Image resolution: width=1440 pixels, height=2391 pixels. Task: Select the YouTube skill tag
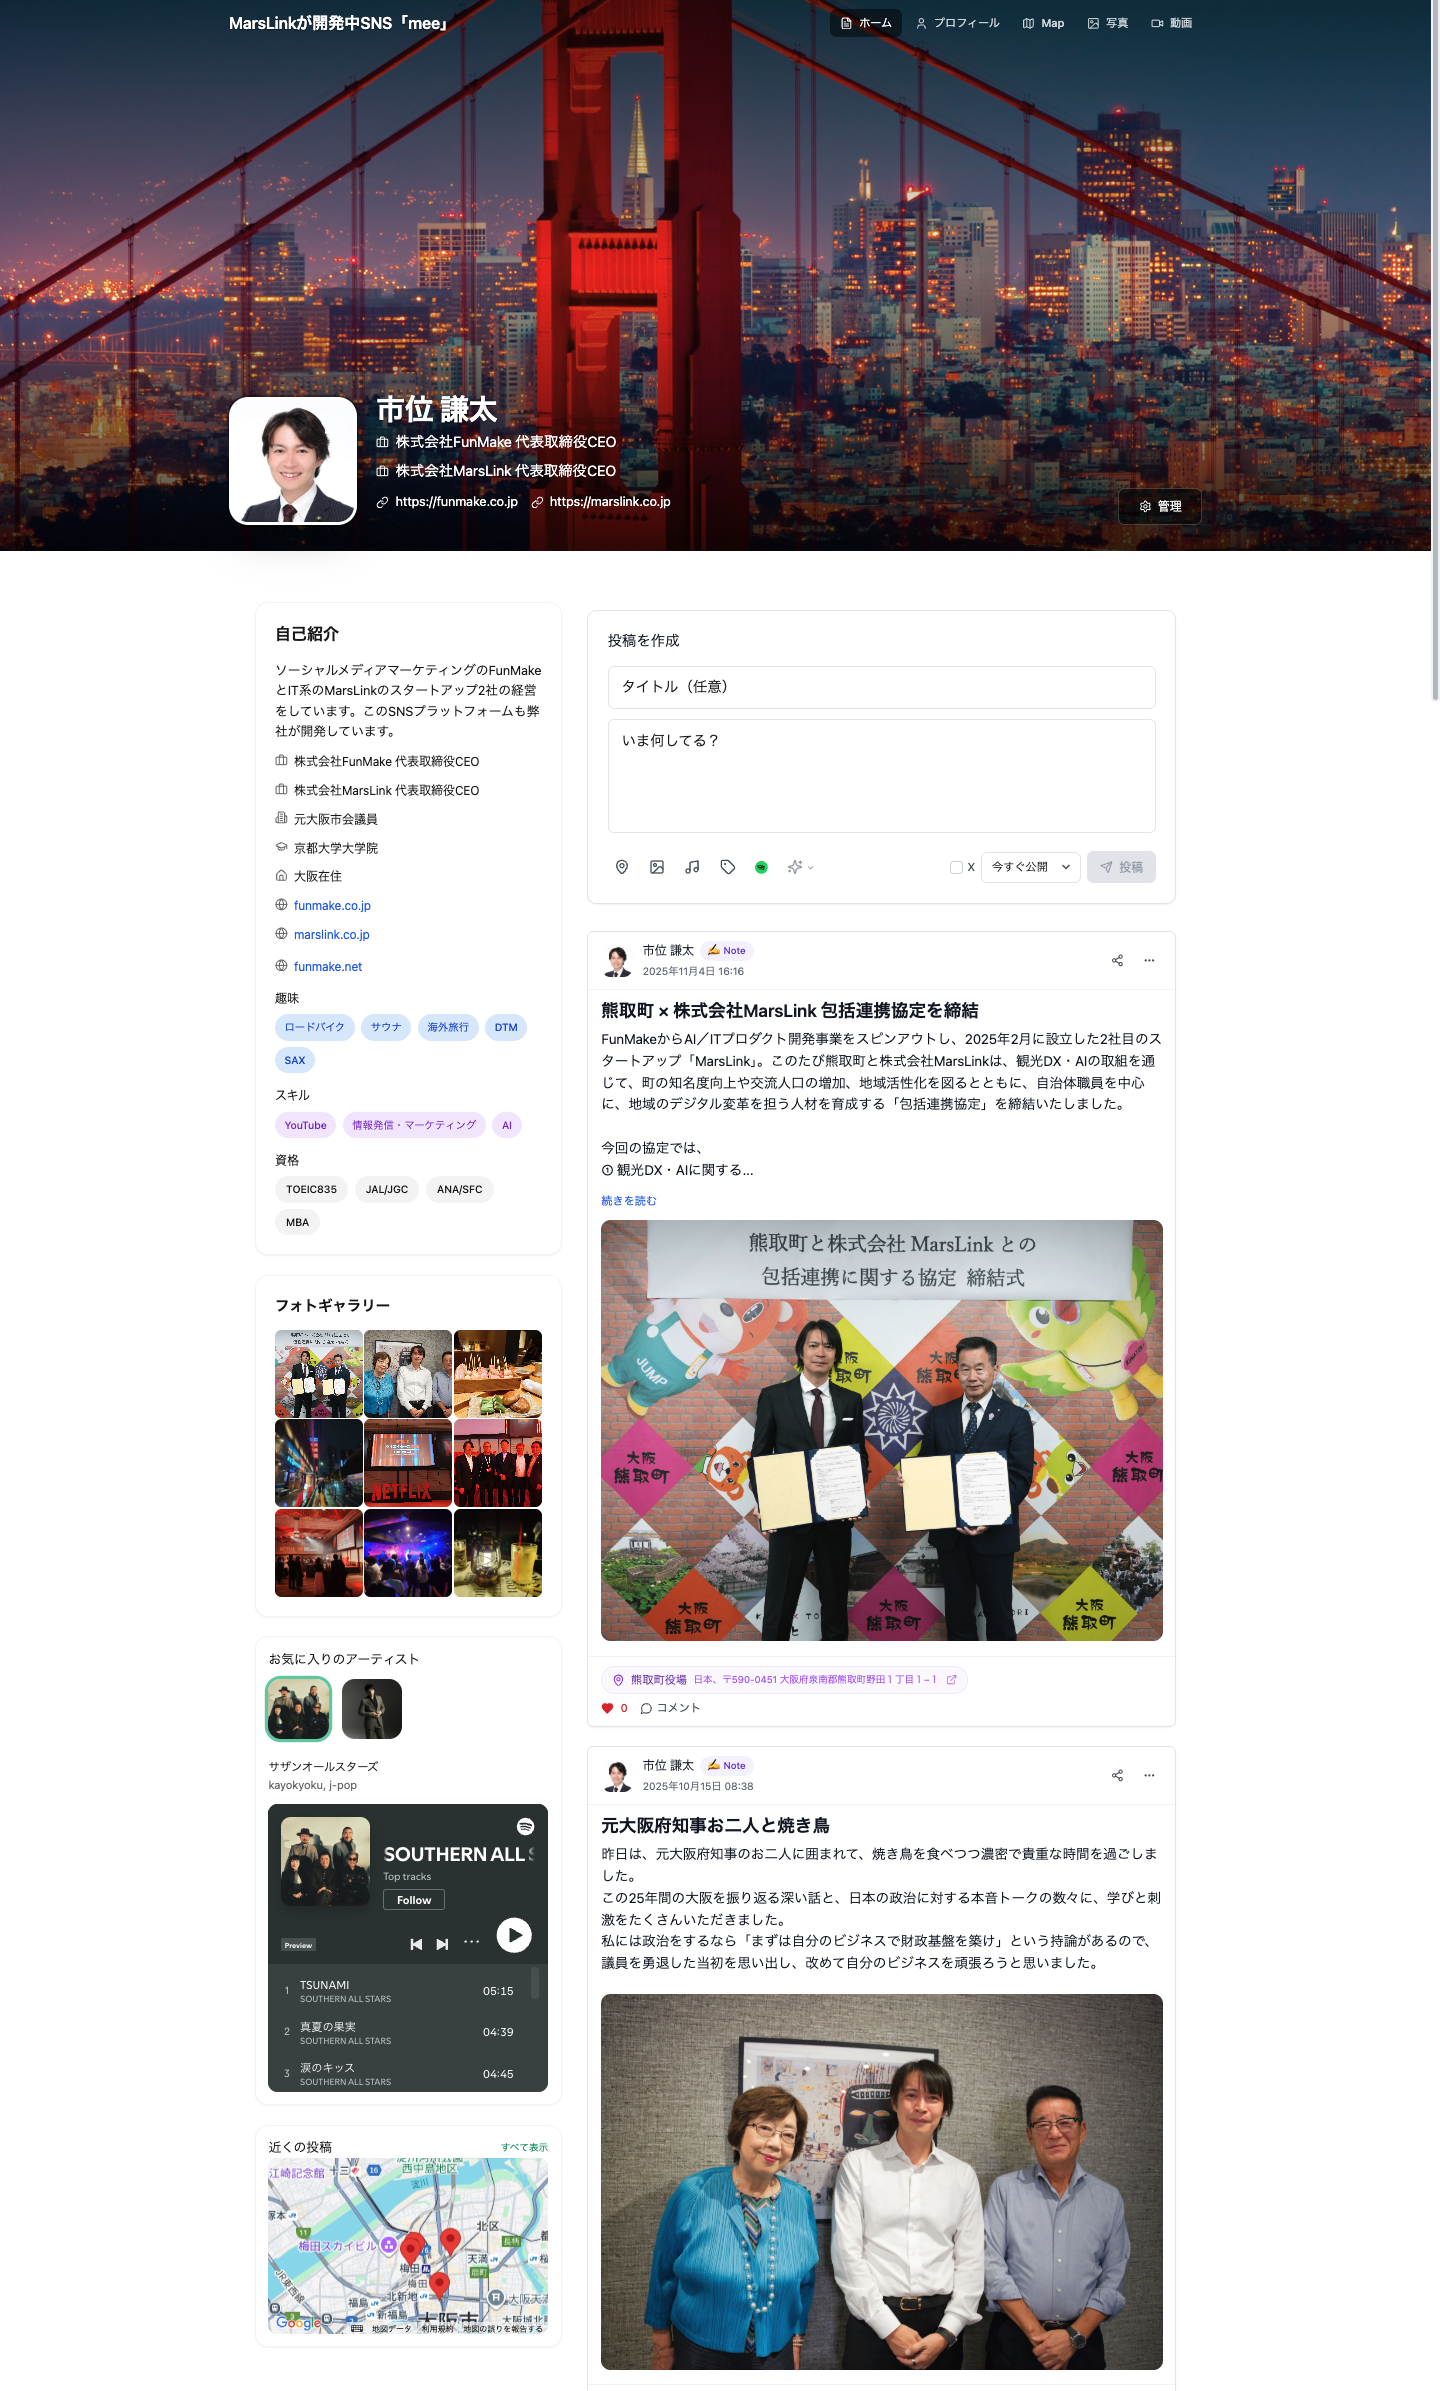[305, 1125]
